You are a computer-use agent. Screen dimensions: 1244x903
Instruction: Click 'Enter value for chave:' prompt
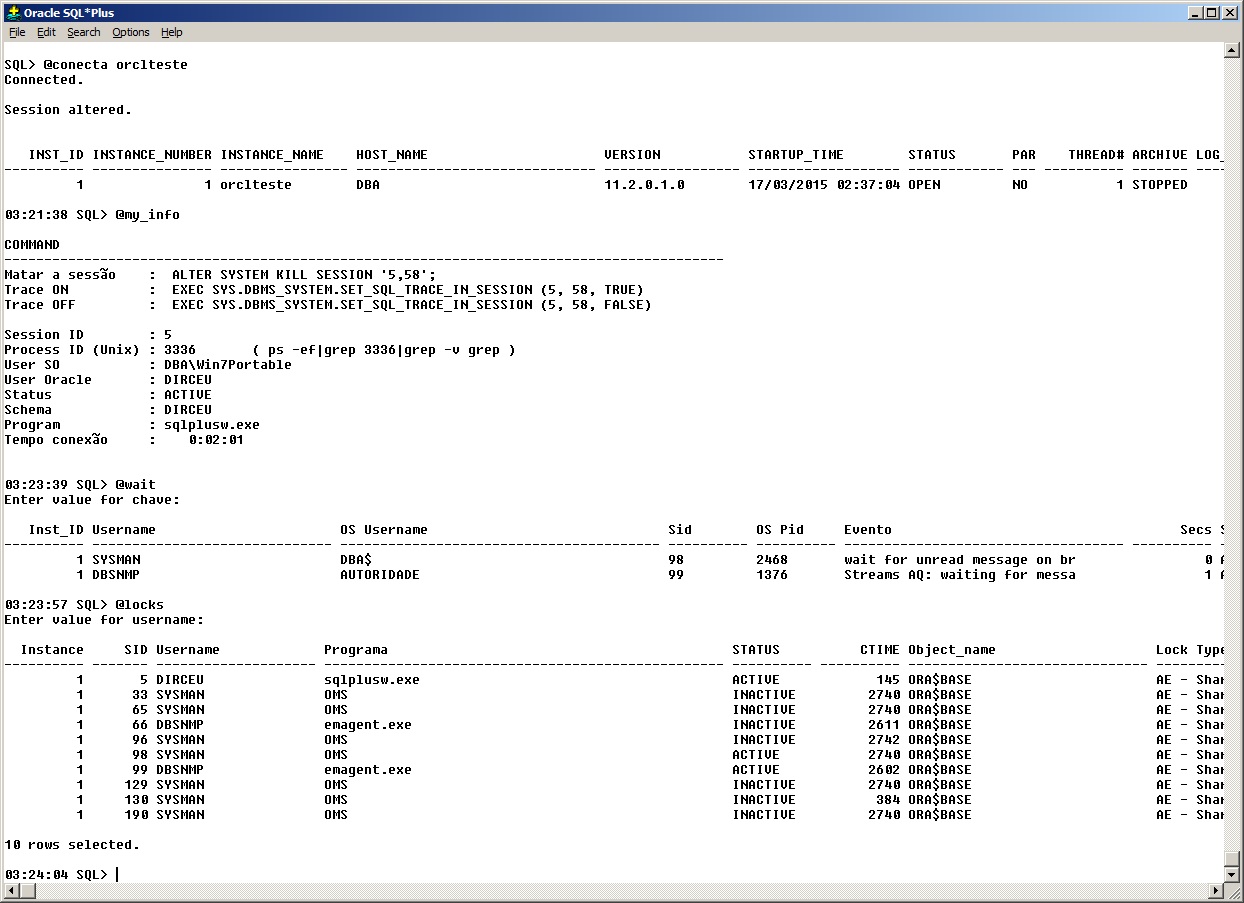tap(92, 500)
